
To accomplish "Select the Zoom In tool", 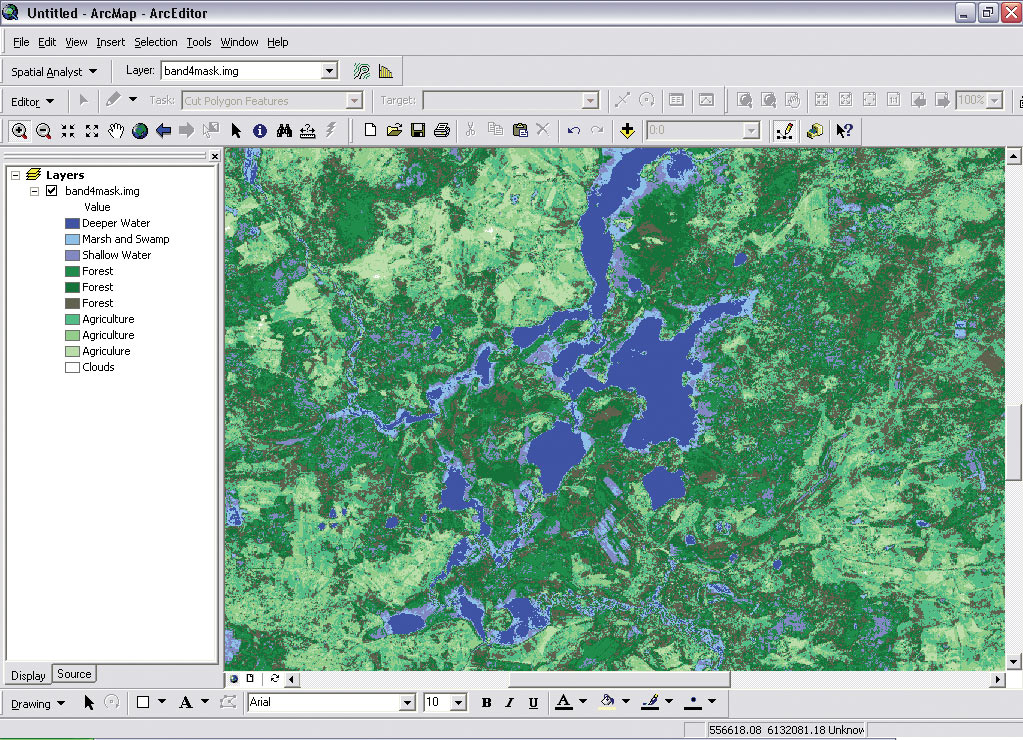I will [20, 130].
